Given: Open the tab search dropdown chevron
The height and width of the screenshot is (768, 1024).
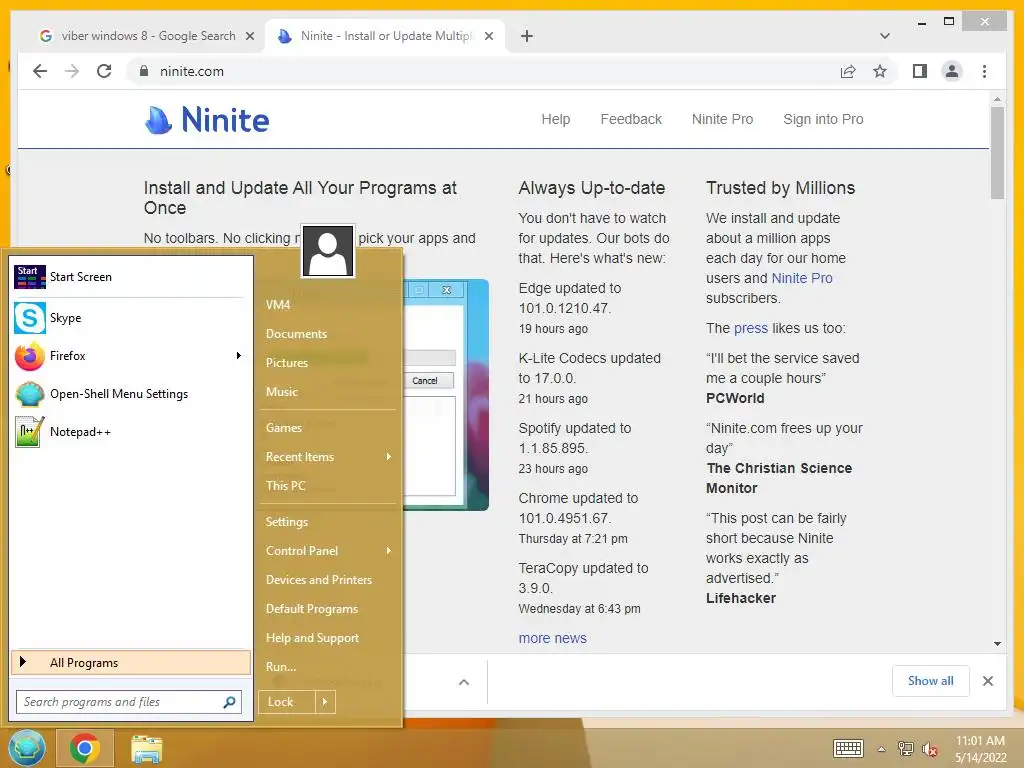Looking at the screenshot, I should tap(884, 36).
